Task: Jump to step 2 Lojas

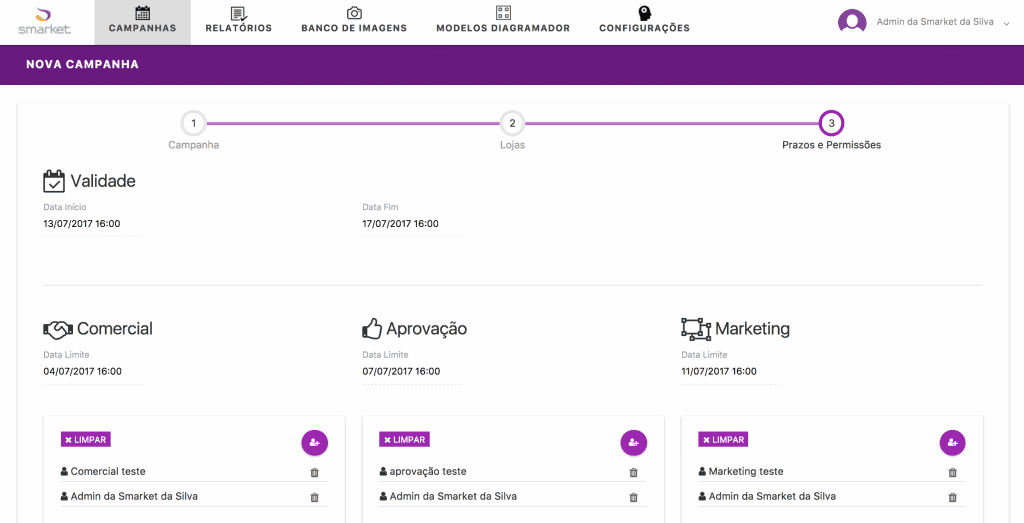Action: click(512, 124)
